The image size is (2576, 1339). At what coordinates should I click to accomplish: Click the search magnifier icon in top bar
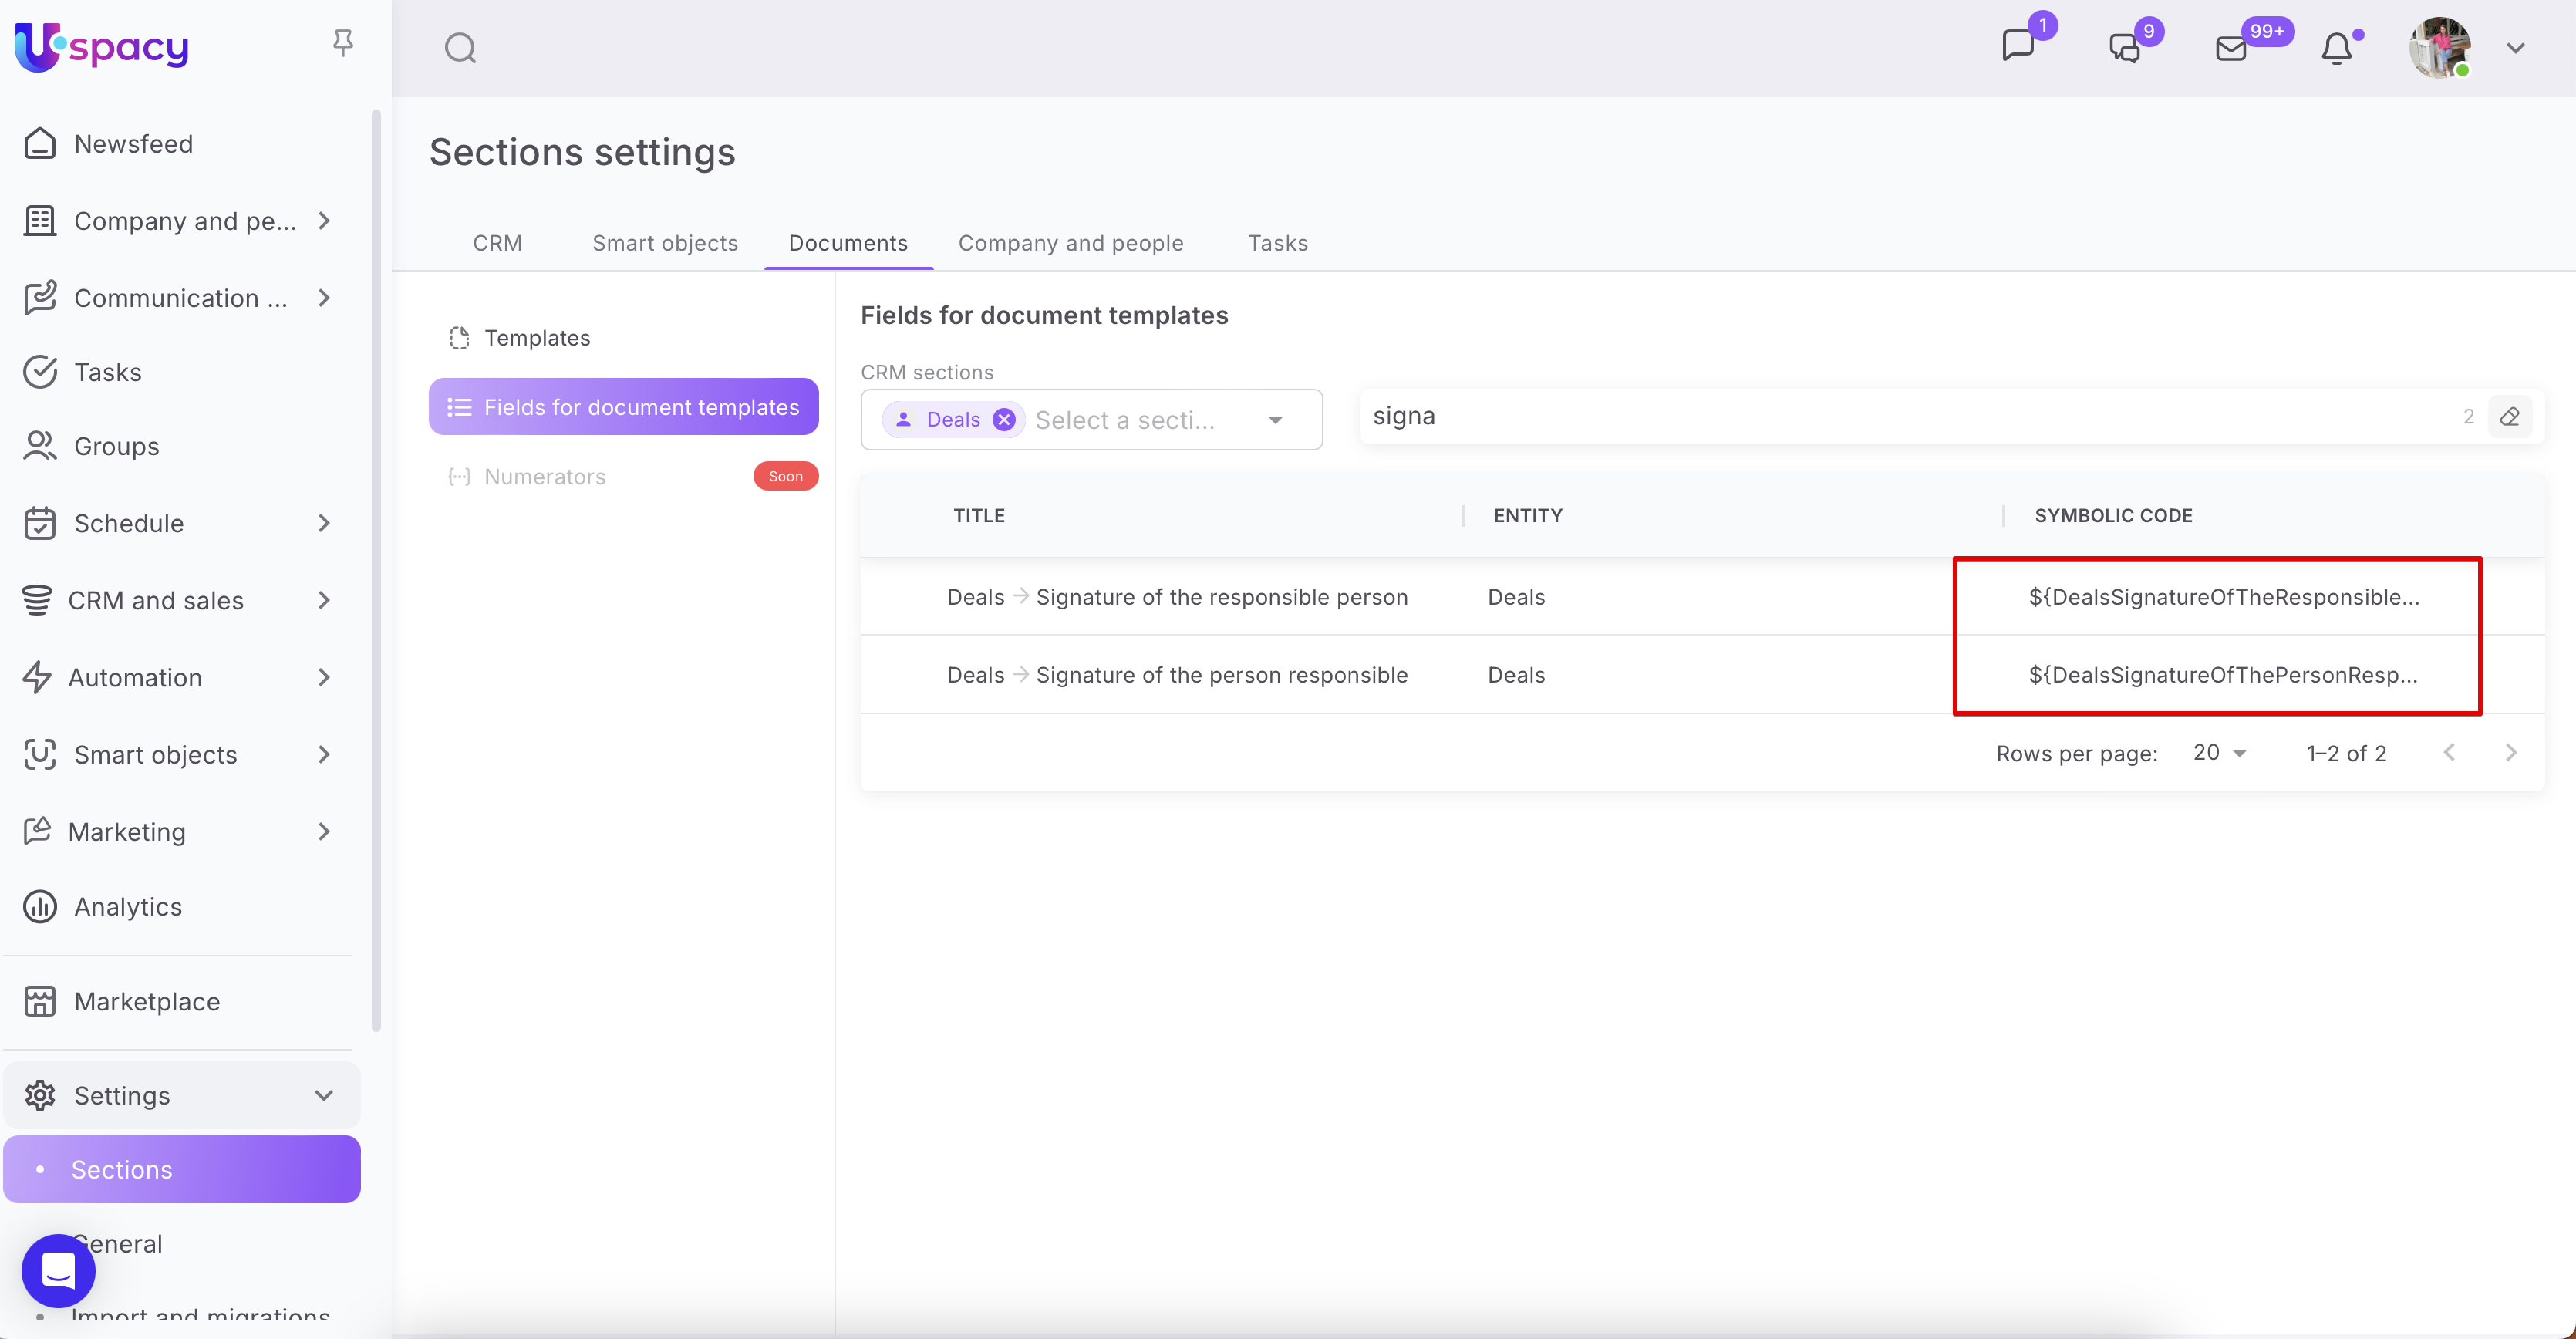[x=460, y=47]
